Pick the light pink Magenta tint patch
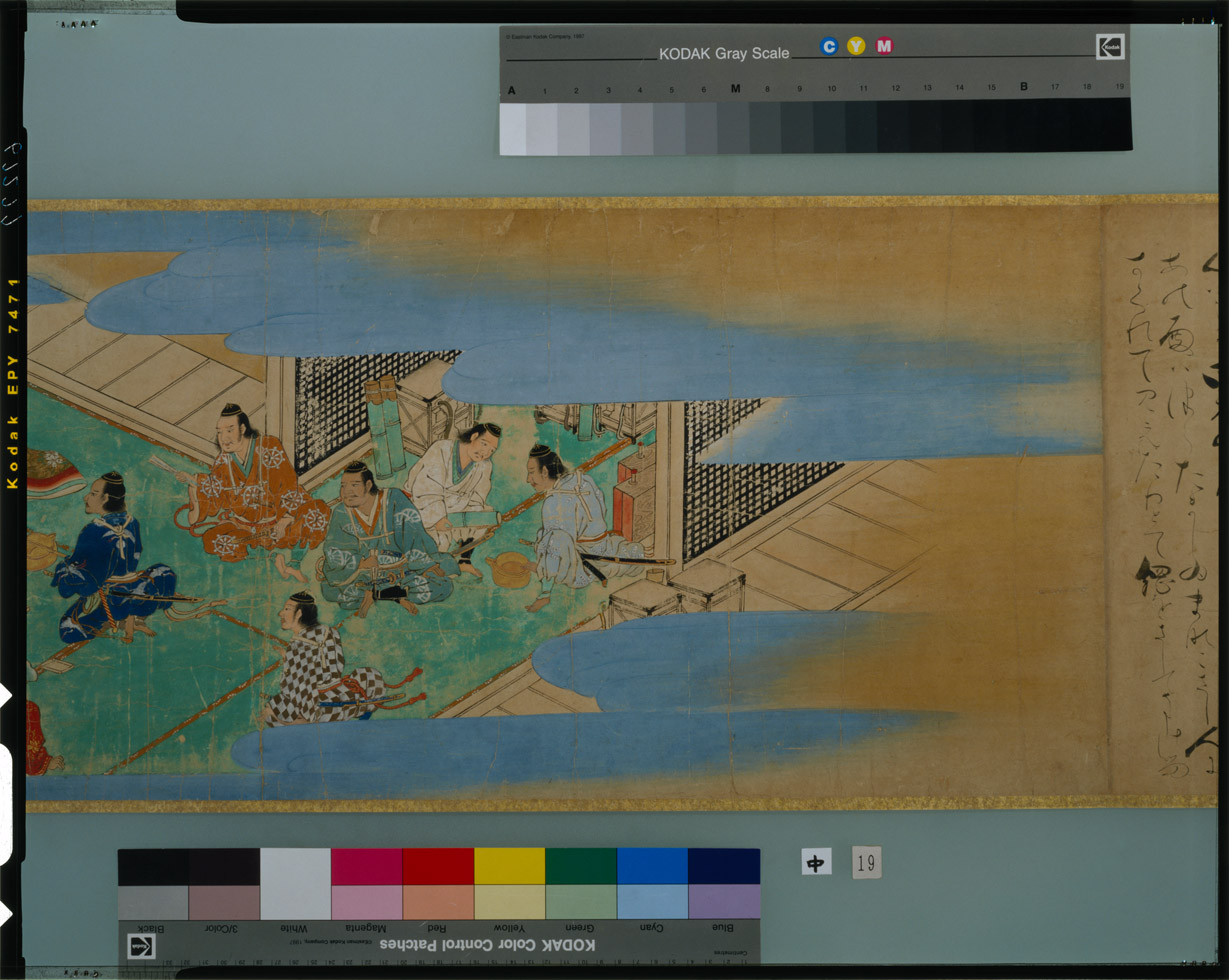This screenshot has width=1229, height=980. click(x=367, y=902)
